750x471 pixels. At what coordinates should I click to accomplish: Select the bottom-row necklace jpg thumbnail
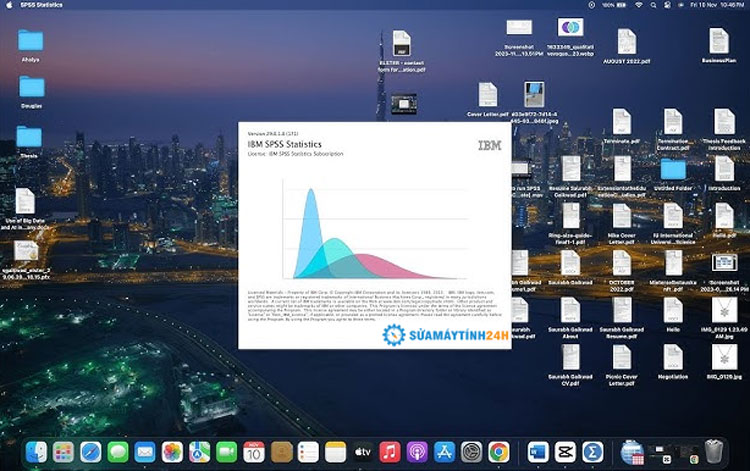pos(724,357)
